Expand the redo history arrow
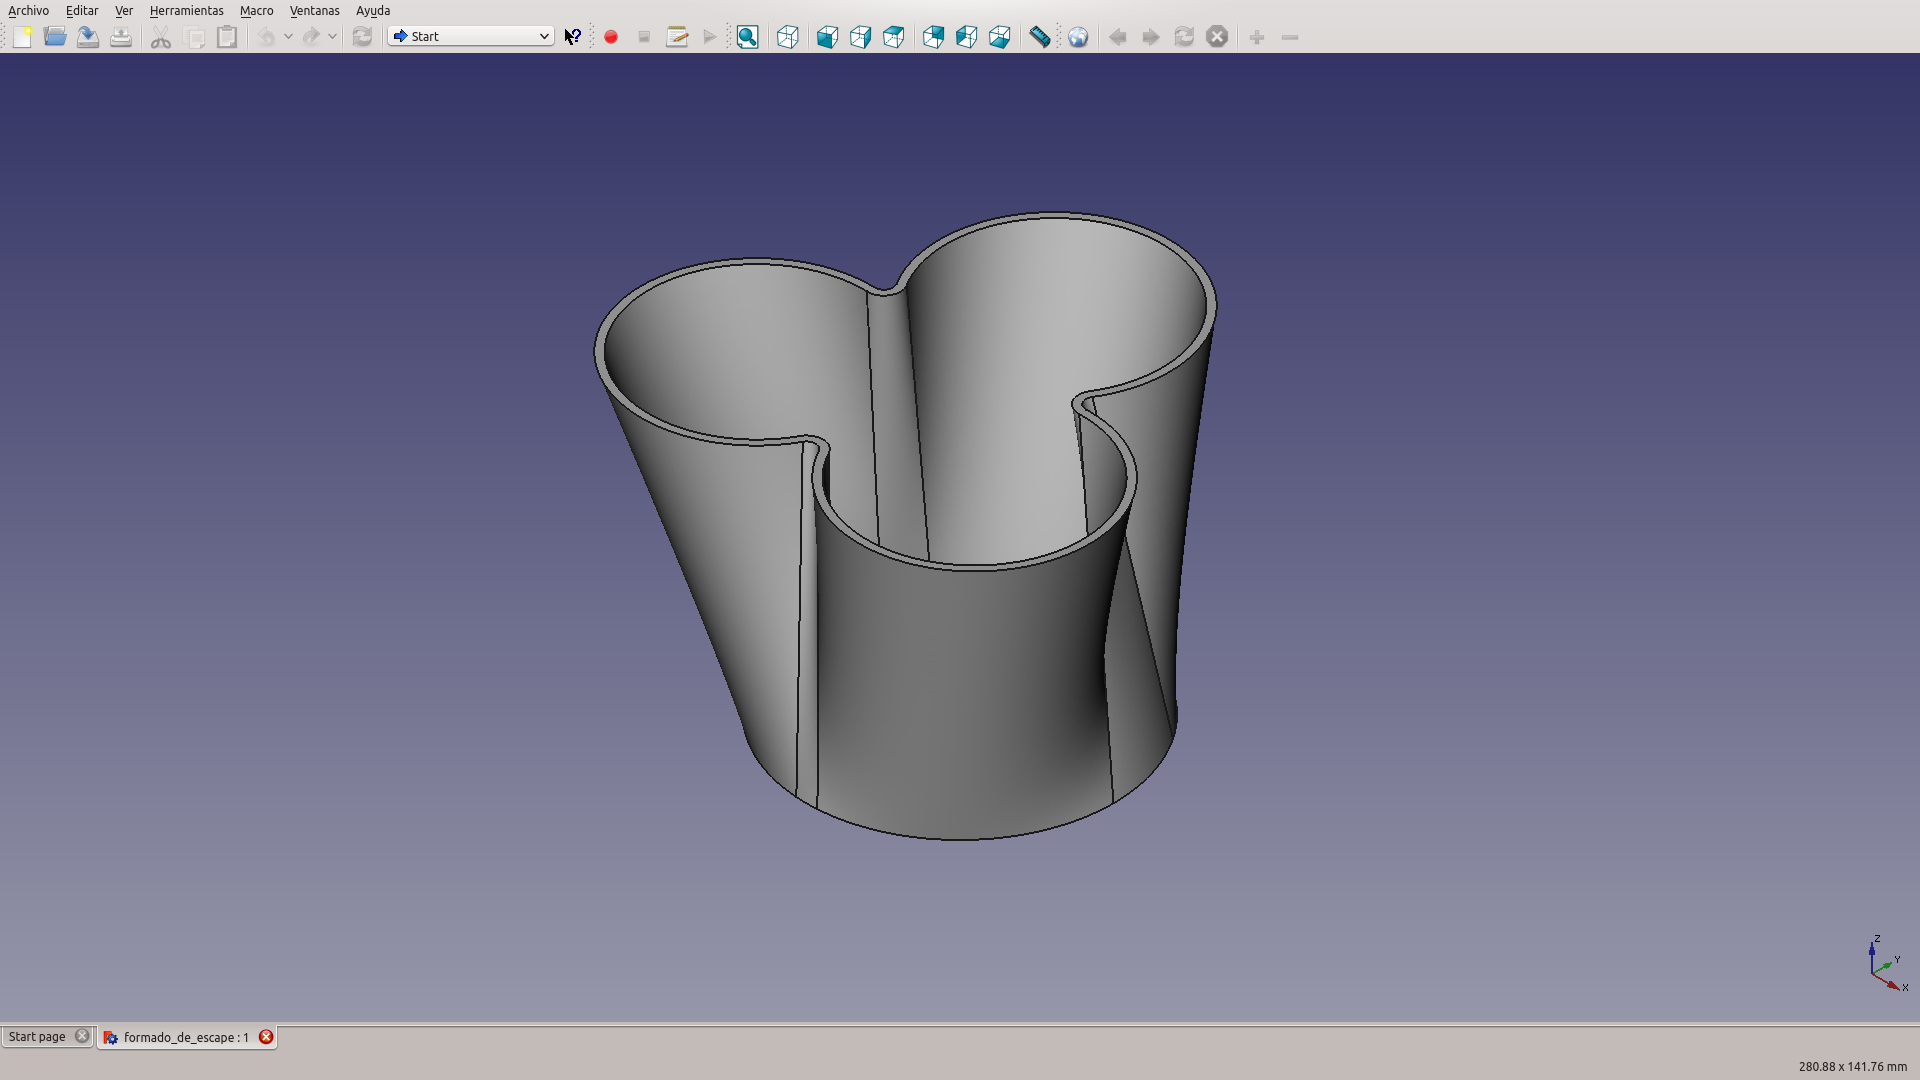 click(x=333, y=37)
